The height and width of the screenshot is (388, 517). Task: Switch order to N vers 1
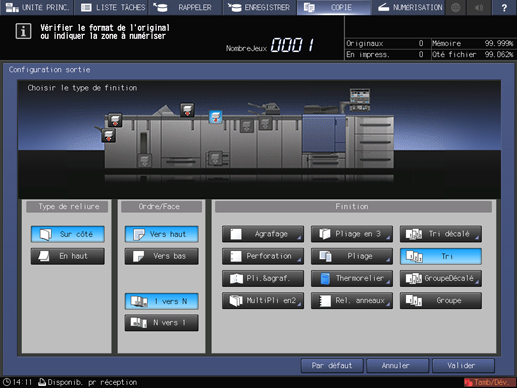pyautogui.click(x=162, y=323)
